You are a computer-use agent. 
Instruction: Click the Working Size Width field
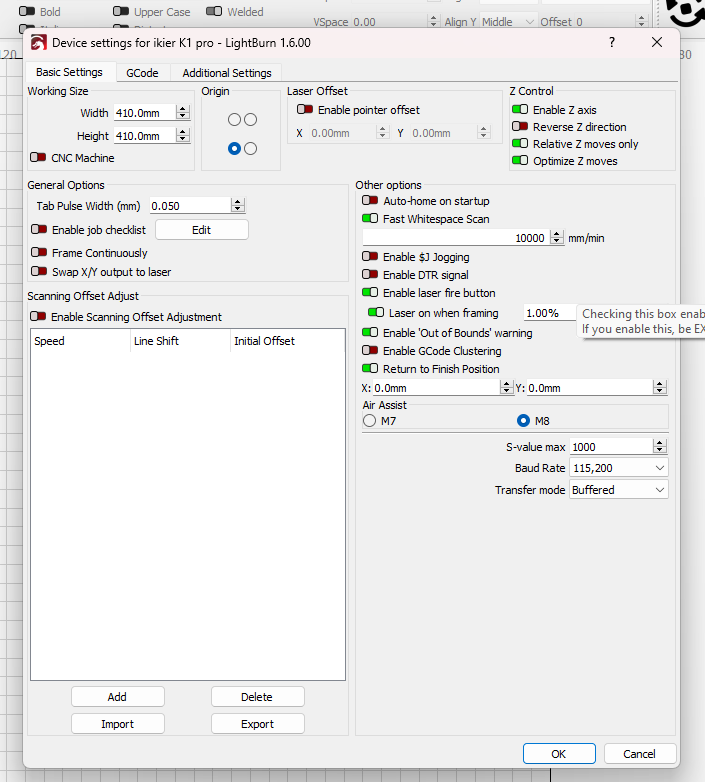pos(145,113)
